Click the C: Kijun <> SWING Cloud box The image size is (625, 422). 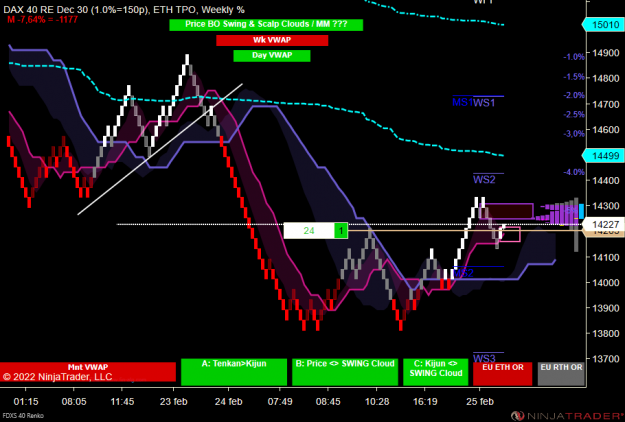(x=435, y=372)
